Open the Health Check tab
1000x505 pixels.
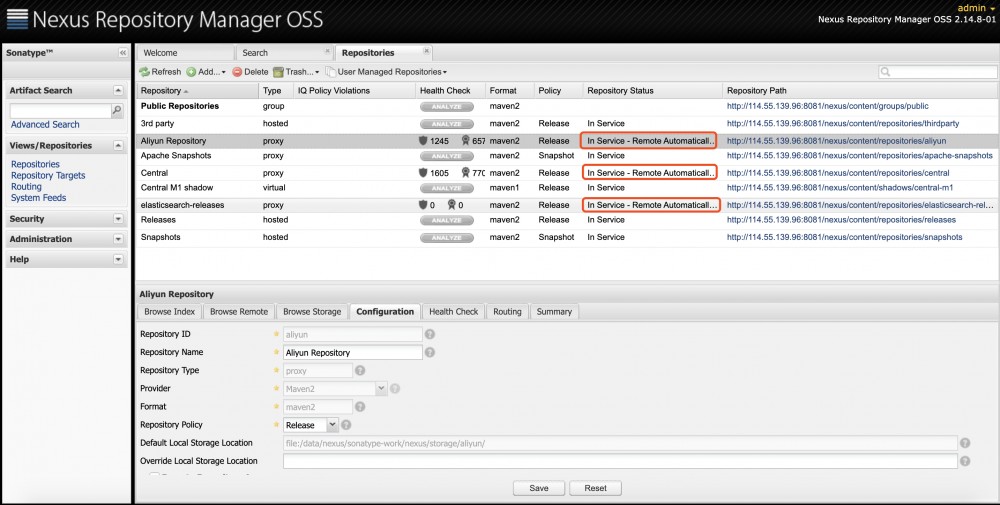point(453,312)
